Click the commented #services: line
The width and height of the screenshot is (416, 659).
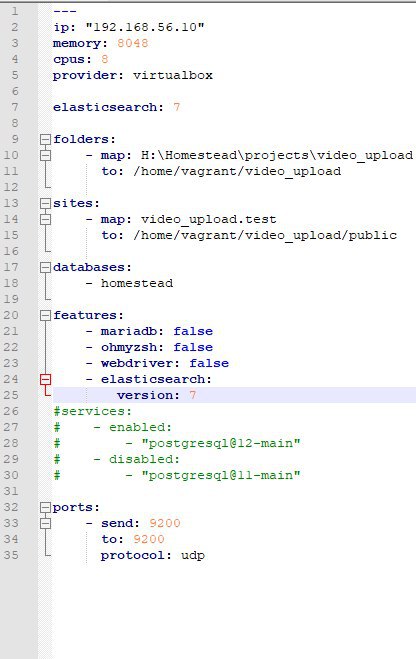tap(92, 411)
